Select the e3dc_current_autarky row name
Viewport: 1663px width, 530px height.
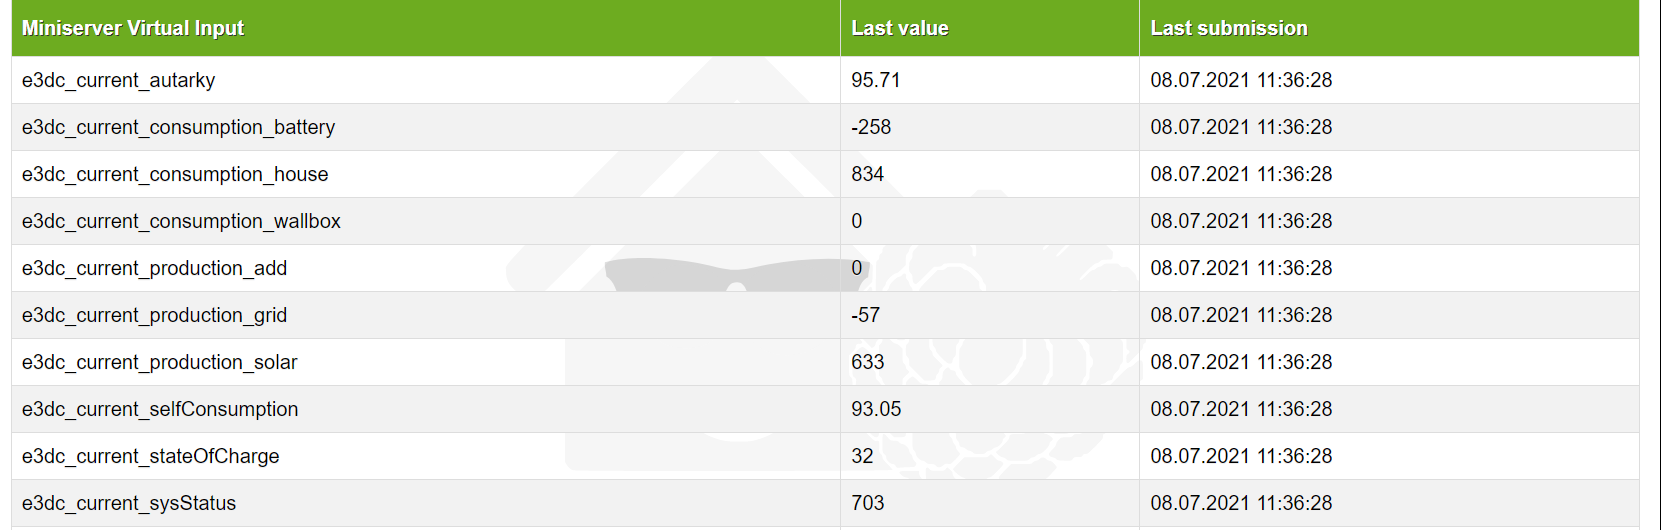click(118, 80)
